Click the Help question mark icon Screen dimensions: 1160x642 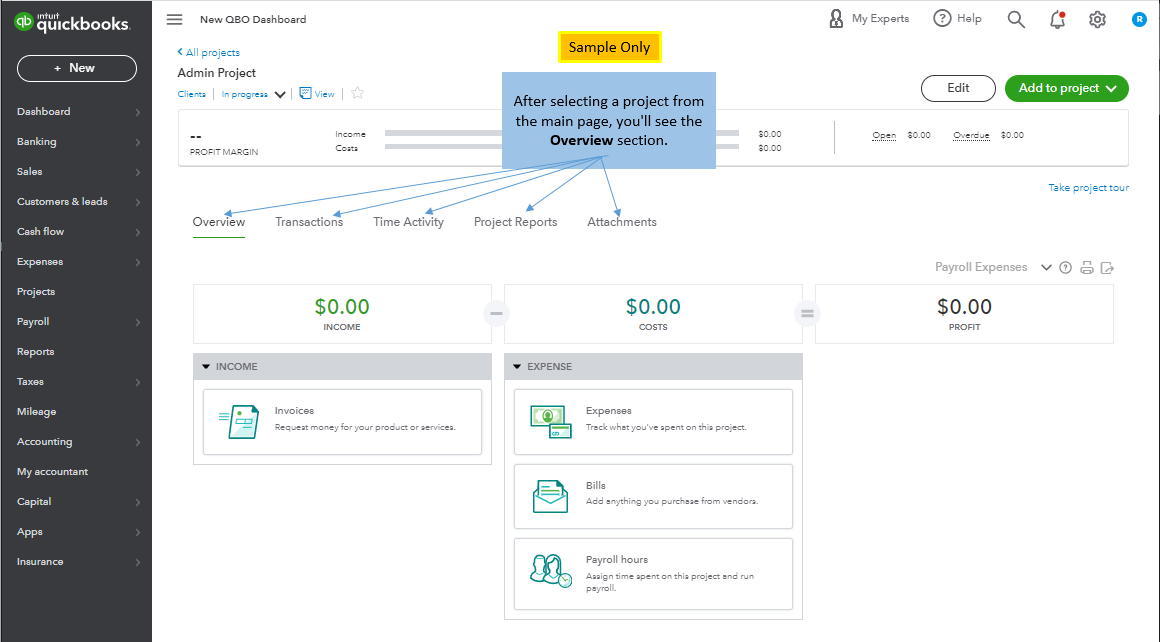coord(942,18)
